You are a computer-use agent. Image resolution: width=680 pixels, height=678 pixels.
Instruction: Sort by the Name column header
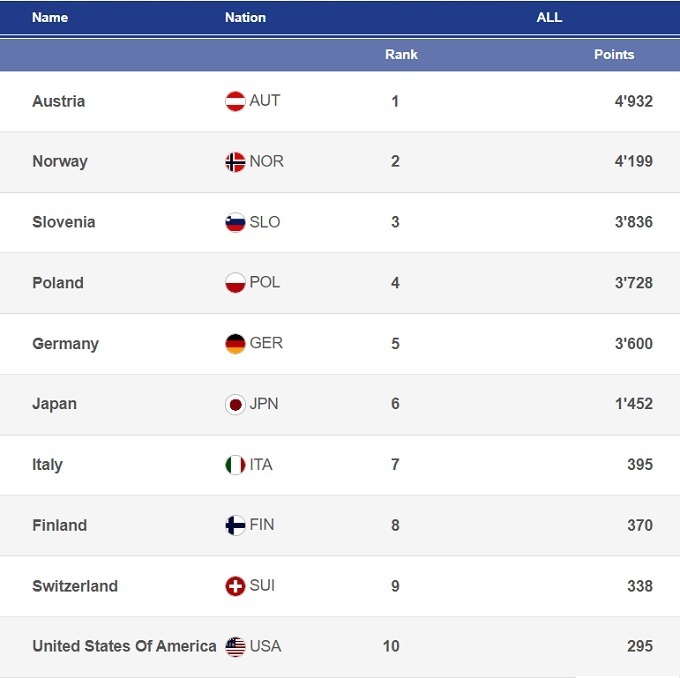click(50, 17)
